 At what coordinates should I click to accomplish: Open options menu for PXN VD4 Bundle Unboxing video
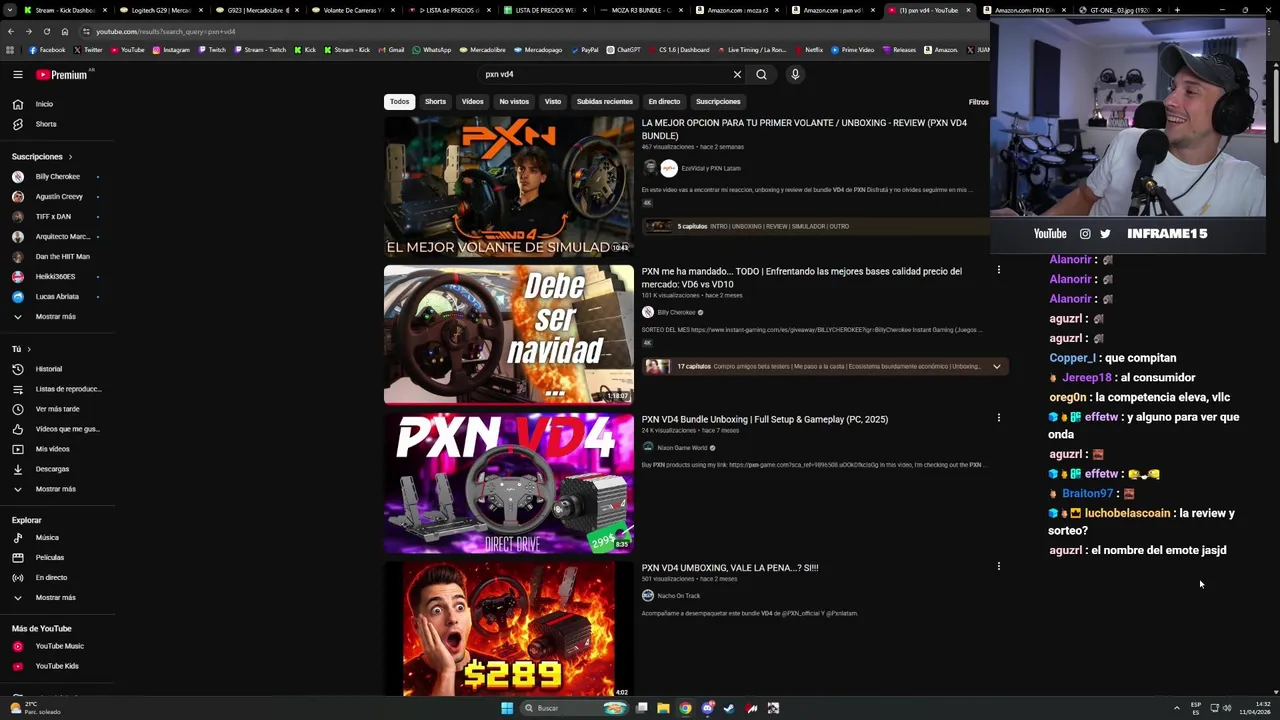(998, 418)
